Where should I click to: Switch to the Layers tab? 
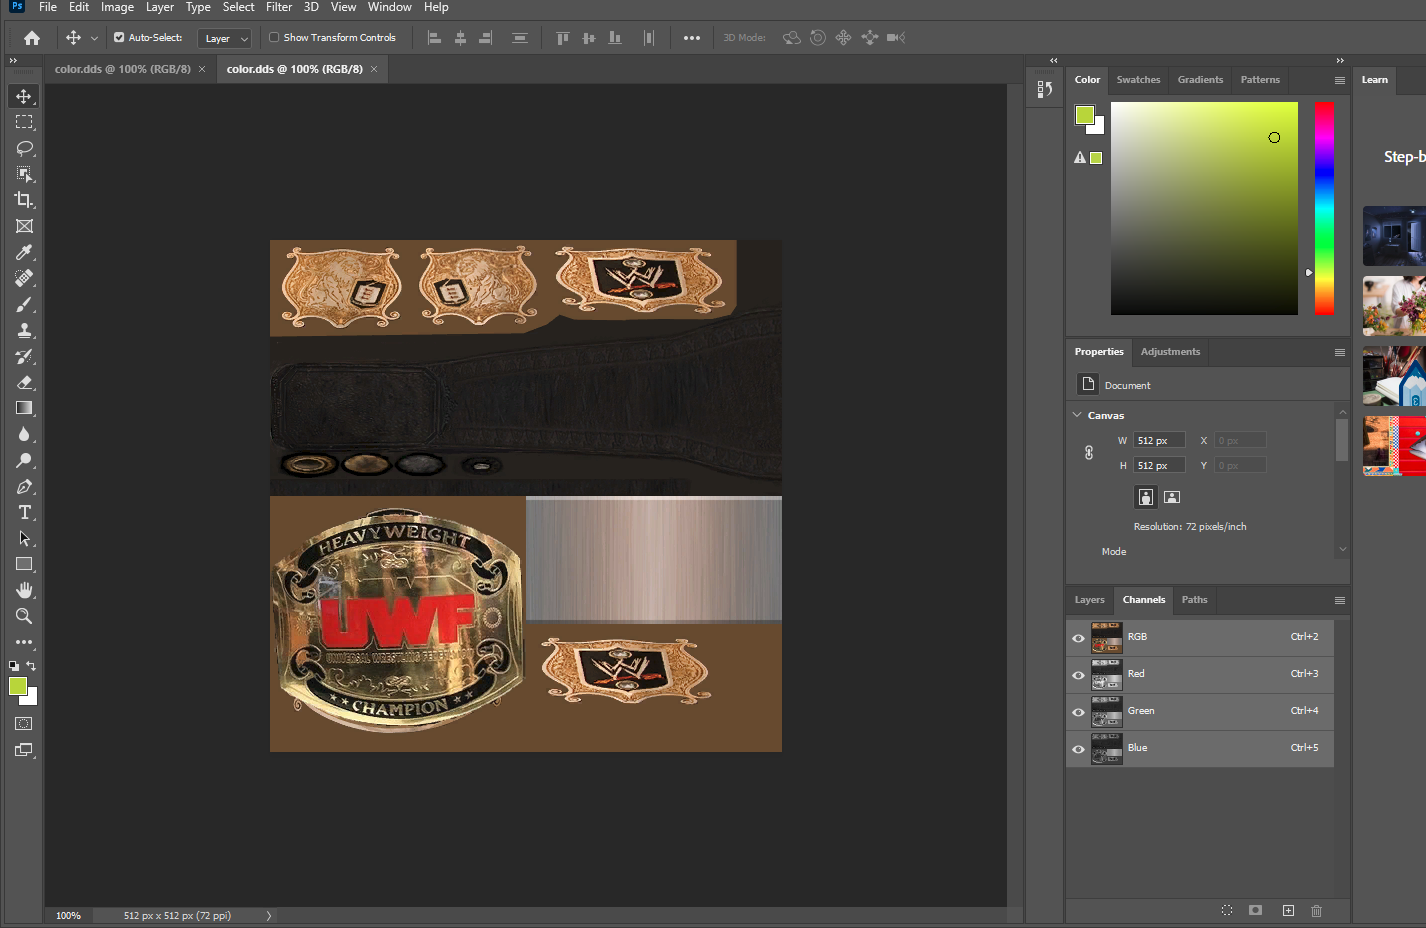point(1089,600)
